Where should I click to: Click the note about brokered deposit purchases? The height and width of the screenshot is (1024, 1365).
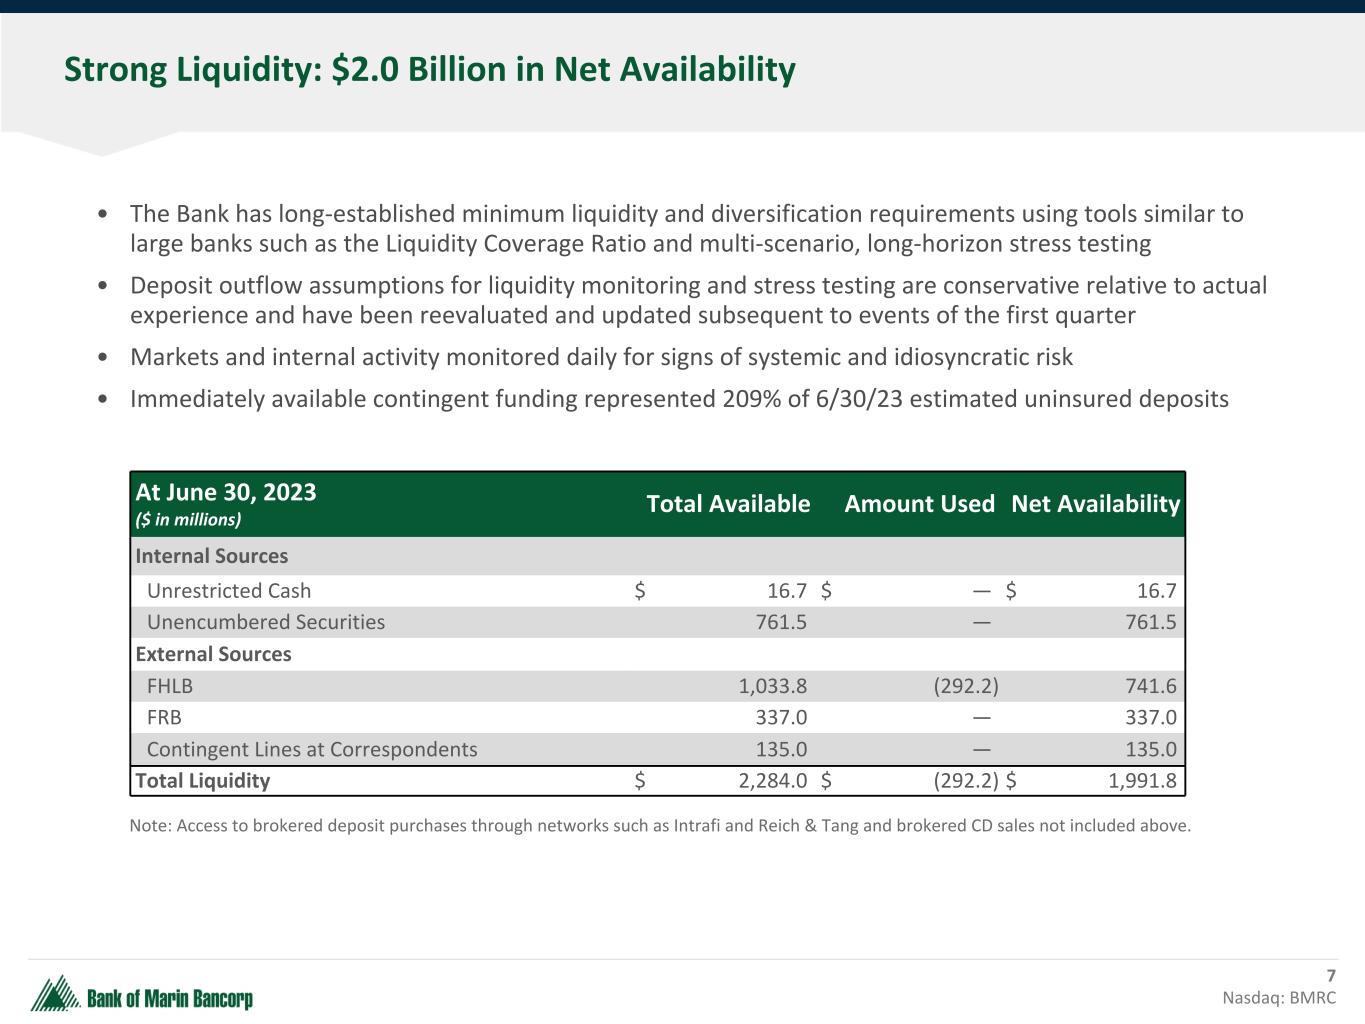pyautogui.click(x=660, y=826)
